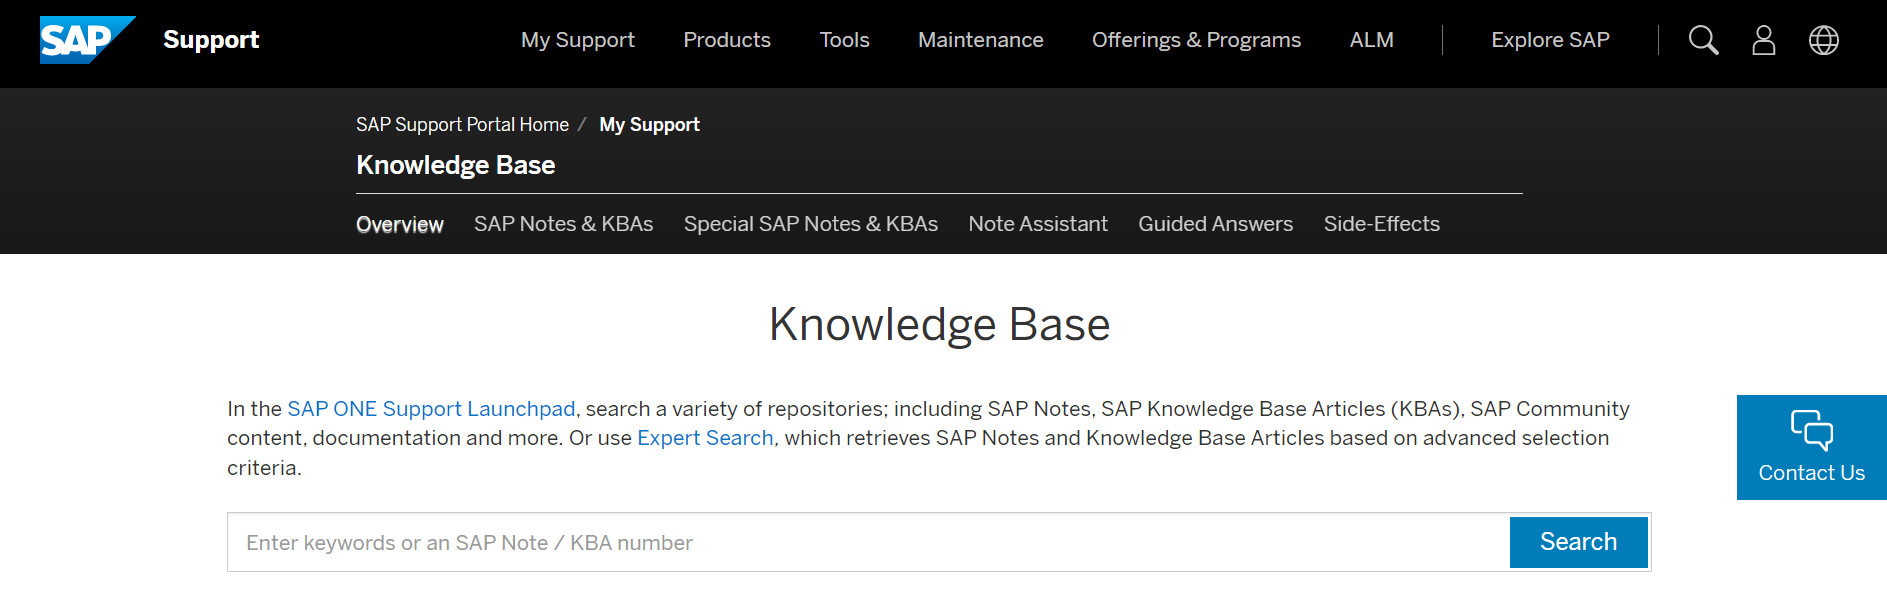1887x613 pixels.
Task: Open the SAP ONE Support Launchpad link
Action: [x=431, y=409]
